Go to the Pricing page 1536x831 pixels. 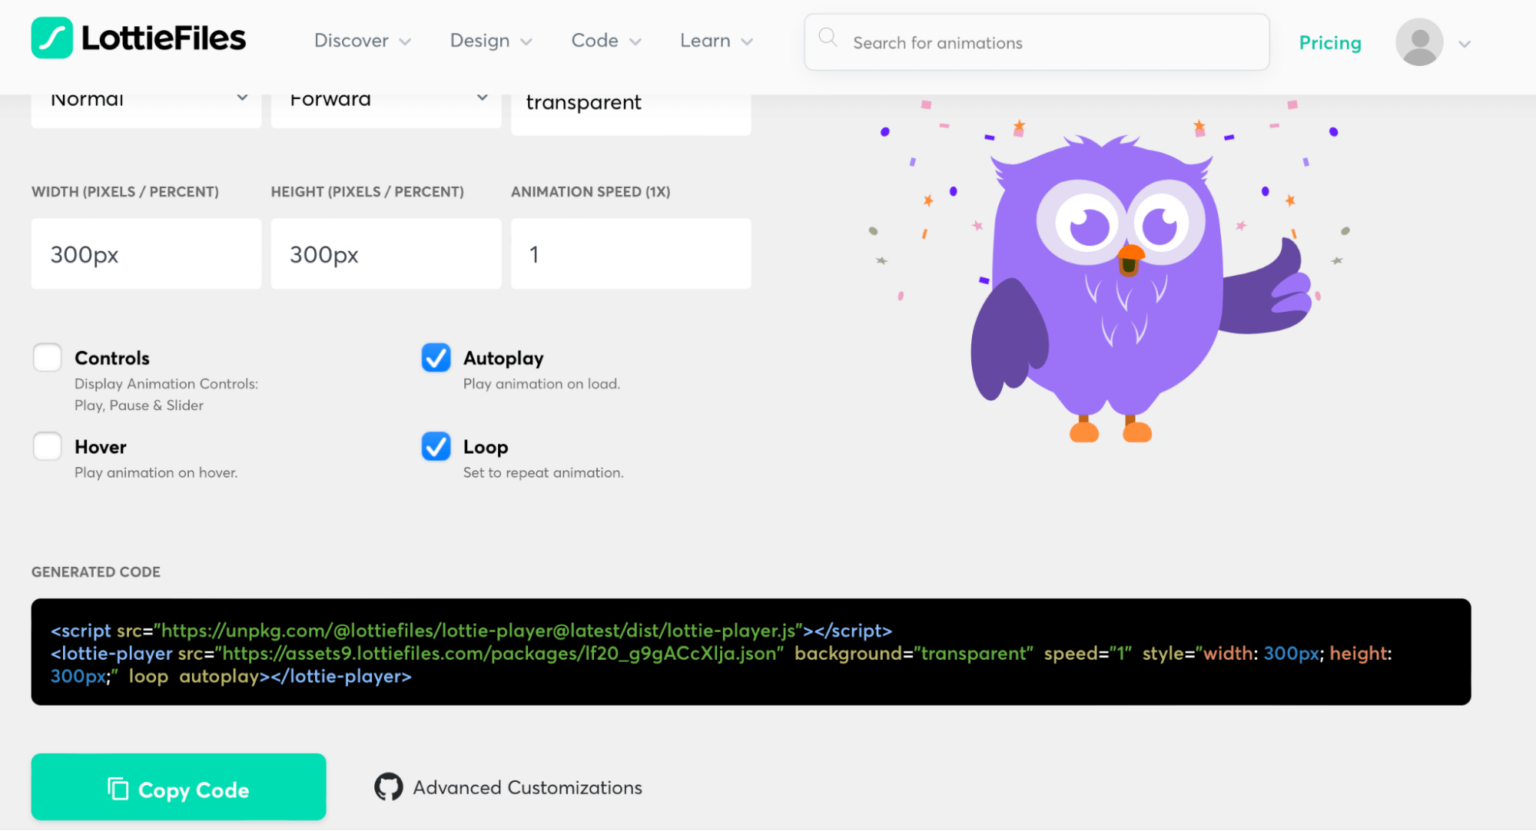click(1330, 43)
